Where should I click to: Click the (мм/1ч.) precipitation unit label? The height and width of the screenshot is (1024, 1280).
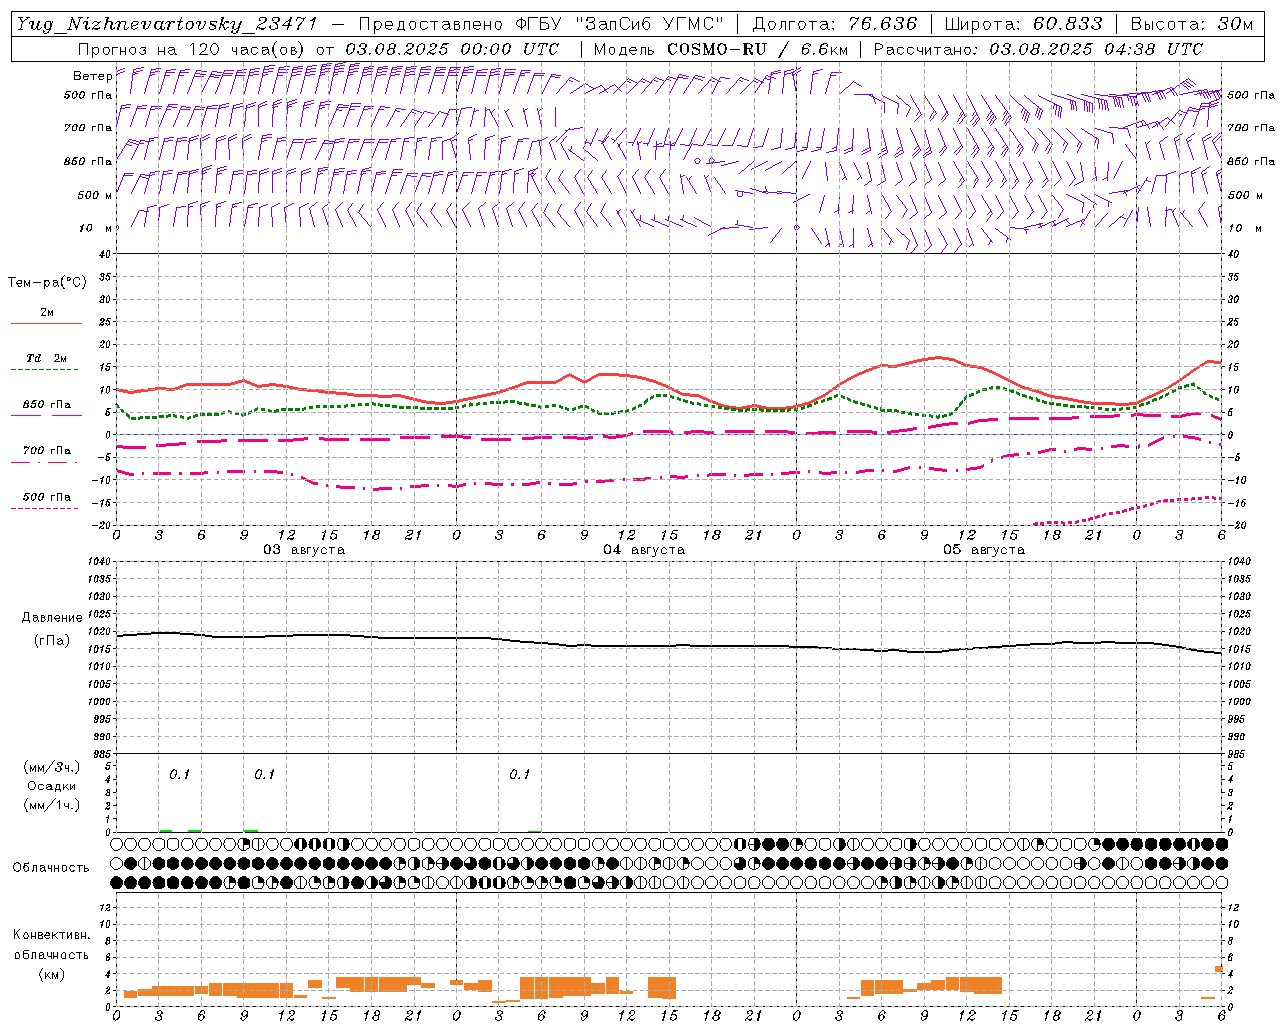pyautogui.click(x=52, y=805)
